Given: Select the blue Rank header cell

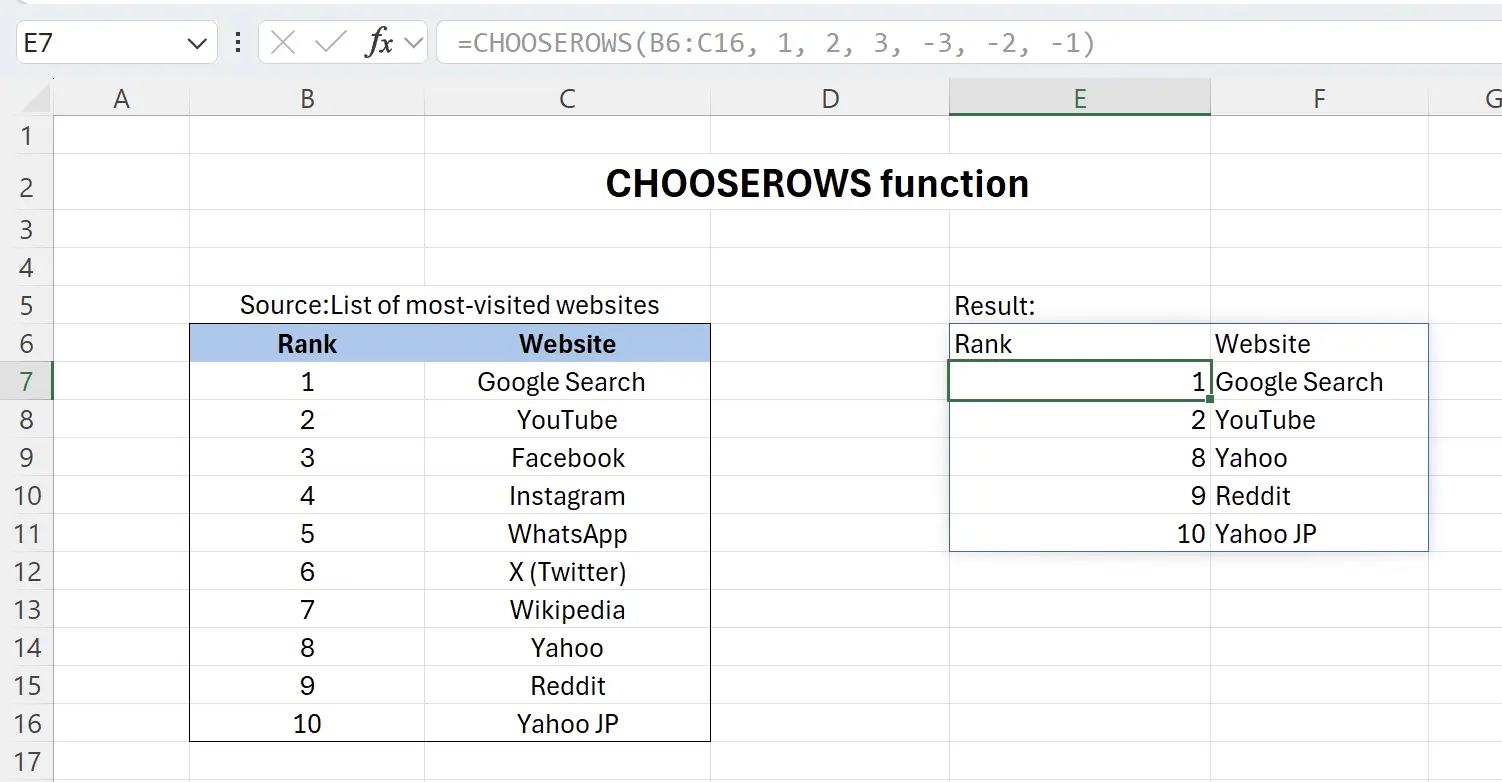Looking at the screenshot, I should (x=307, y=343).
